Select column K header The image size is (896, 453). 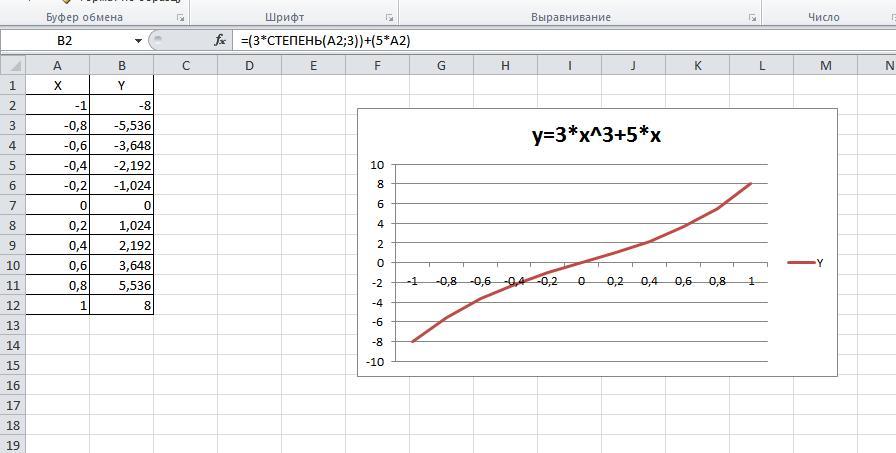point(697,66)
